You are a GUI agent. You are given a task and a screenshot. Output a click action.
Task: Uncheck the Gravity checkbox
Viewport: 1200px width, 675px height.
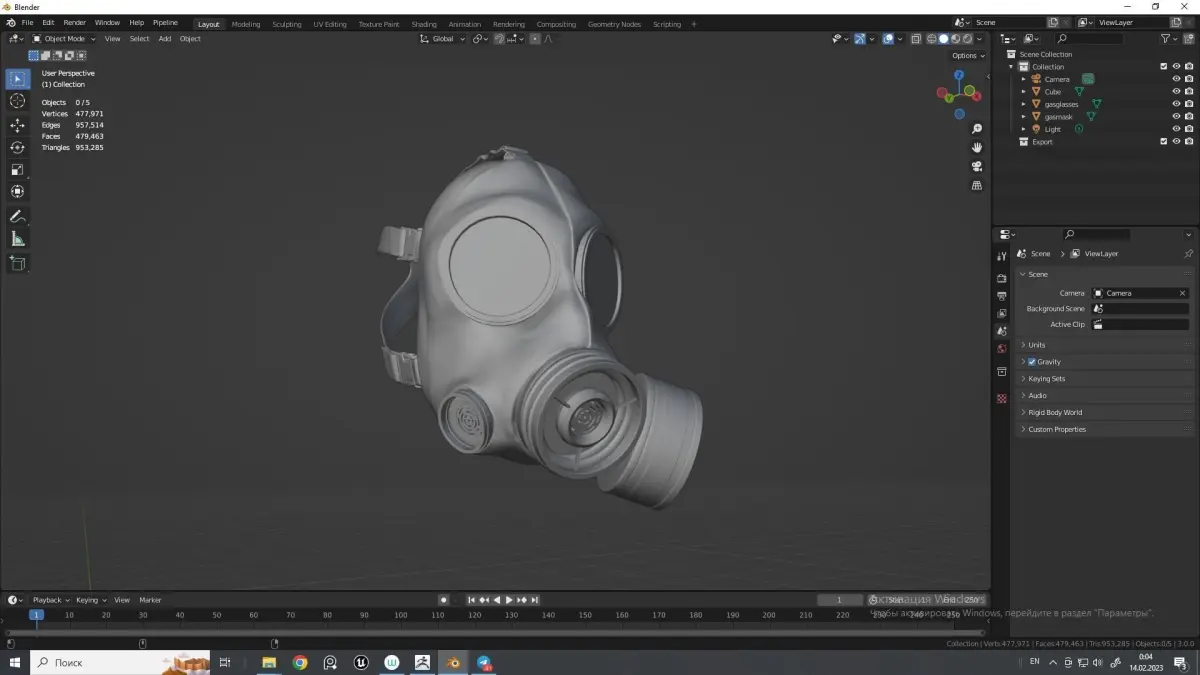(1032, 362)
